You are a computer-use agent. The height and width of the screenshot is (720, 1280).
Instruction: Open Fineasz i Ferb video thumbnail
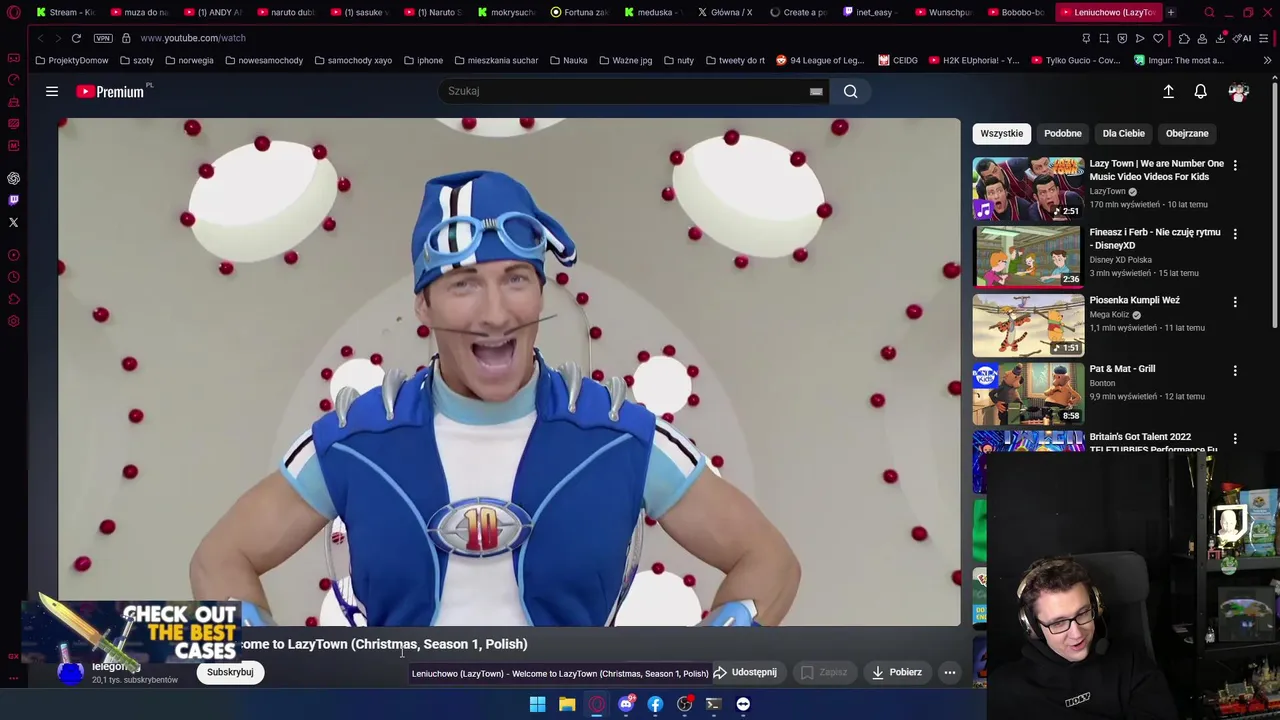pos(1028,256)
